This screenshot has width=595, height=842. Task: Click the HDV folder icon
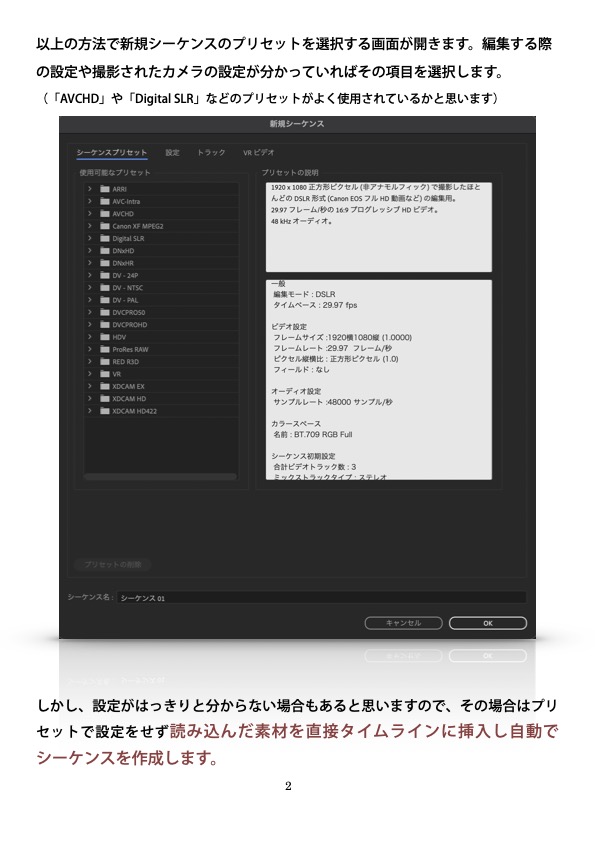[105, 337]
